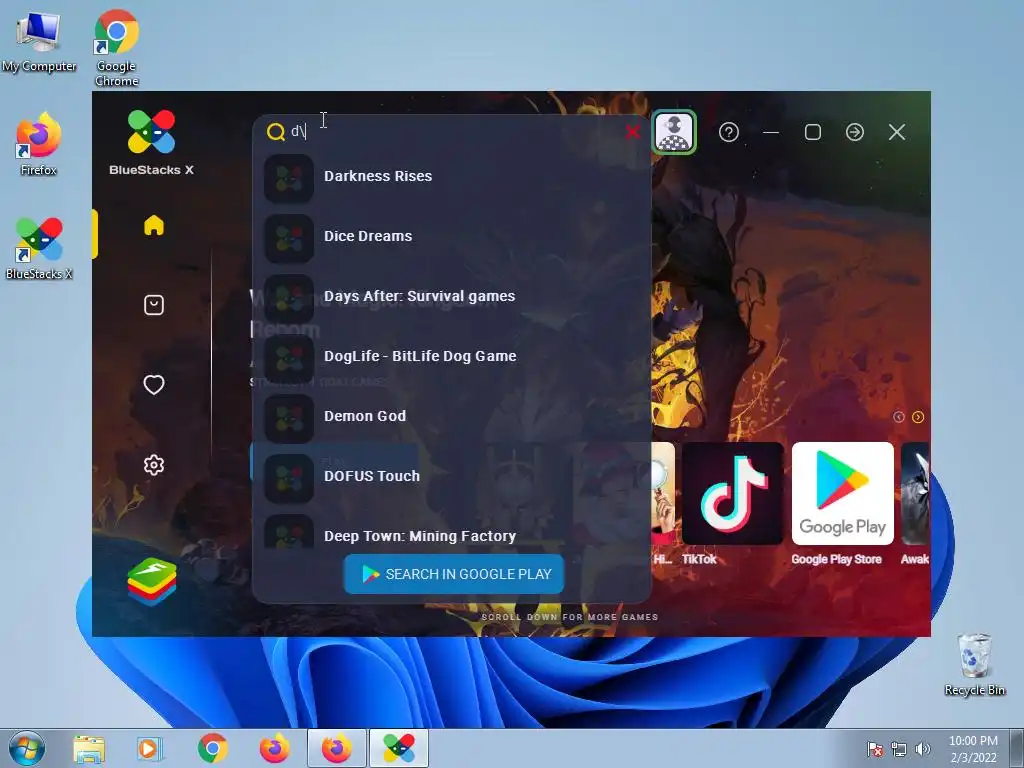This screenshot has height=768, width=1024.
Task: Click the Darkness Rises game icon
Action: coord(289,178)
